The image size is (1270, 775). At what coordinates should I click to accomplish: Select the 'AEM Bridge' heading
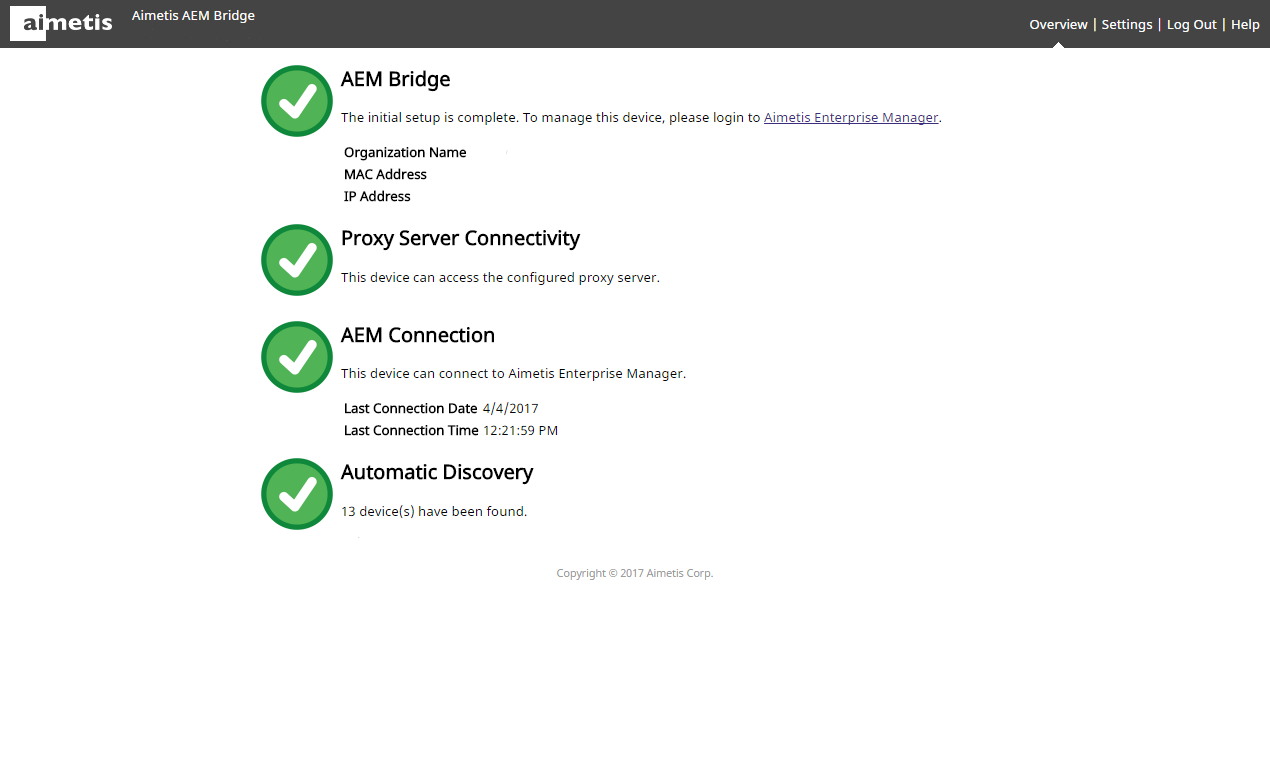point(396,79)
